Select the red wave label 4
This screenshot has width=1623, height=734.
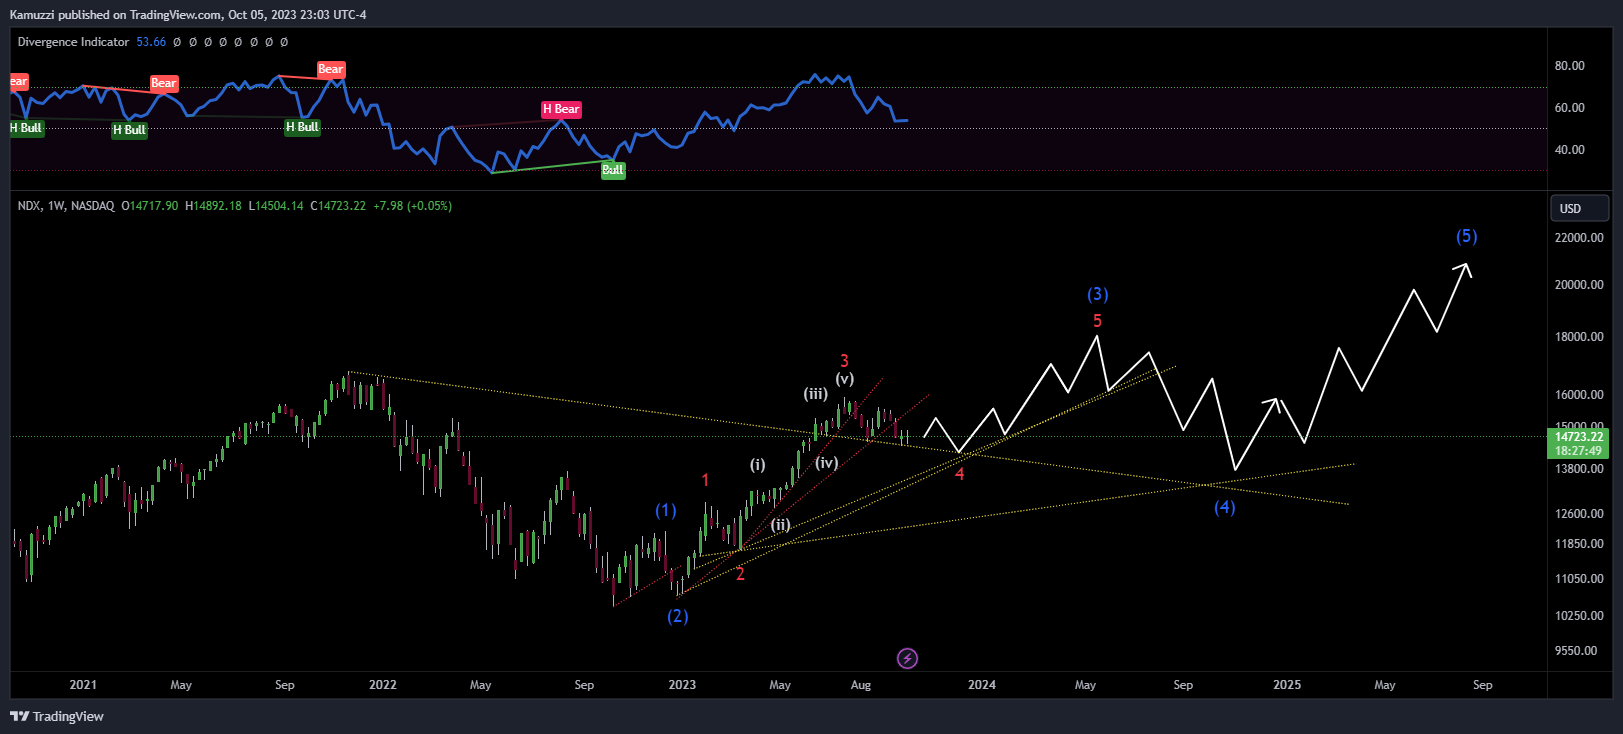point(959,474)
